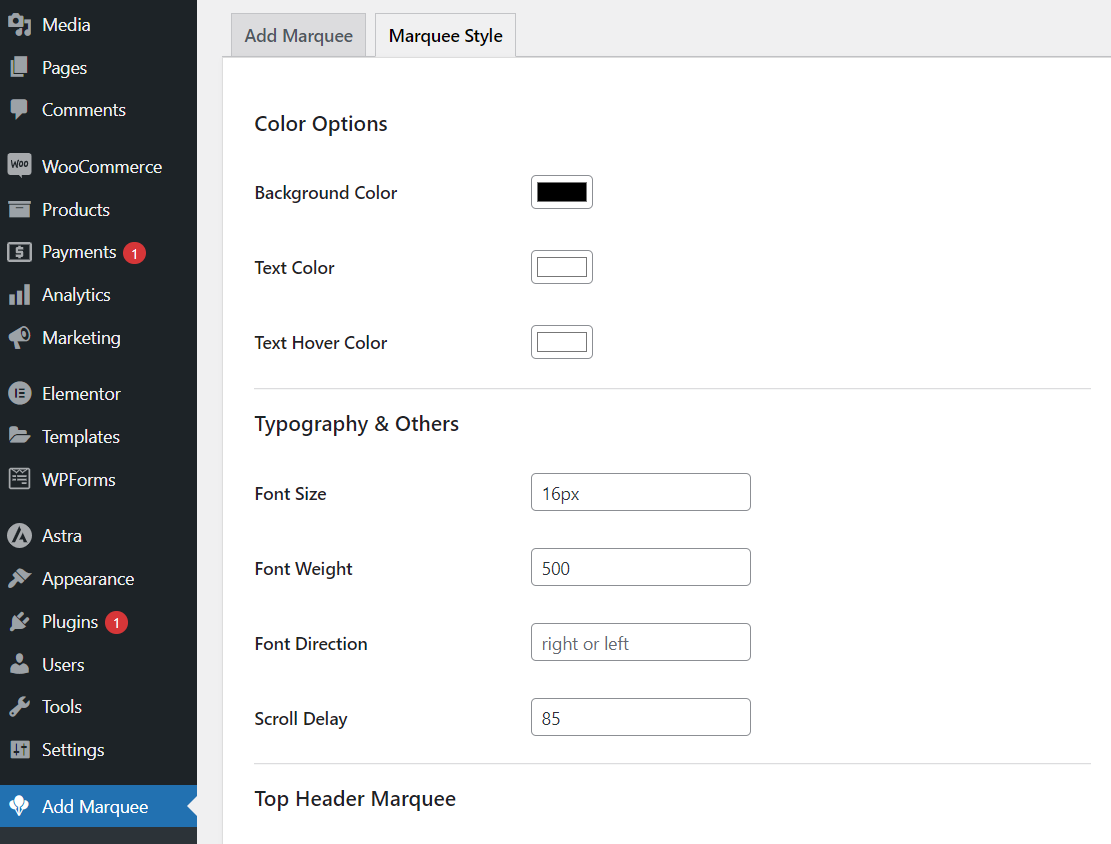Click the Analytics bar chart icon
Screen dimensions: 1111x844
pyautogui.click(x=19, y=295)
